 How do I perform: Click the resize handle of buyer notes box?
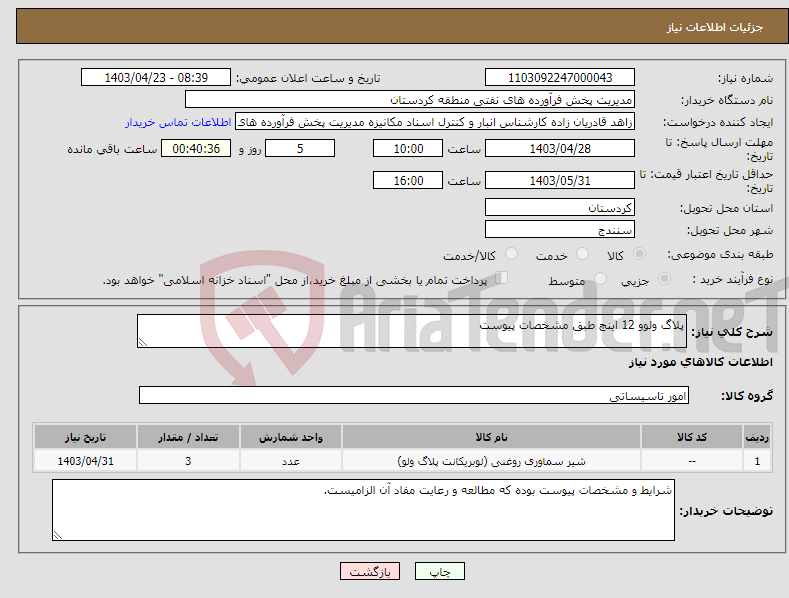(58, 535)
